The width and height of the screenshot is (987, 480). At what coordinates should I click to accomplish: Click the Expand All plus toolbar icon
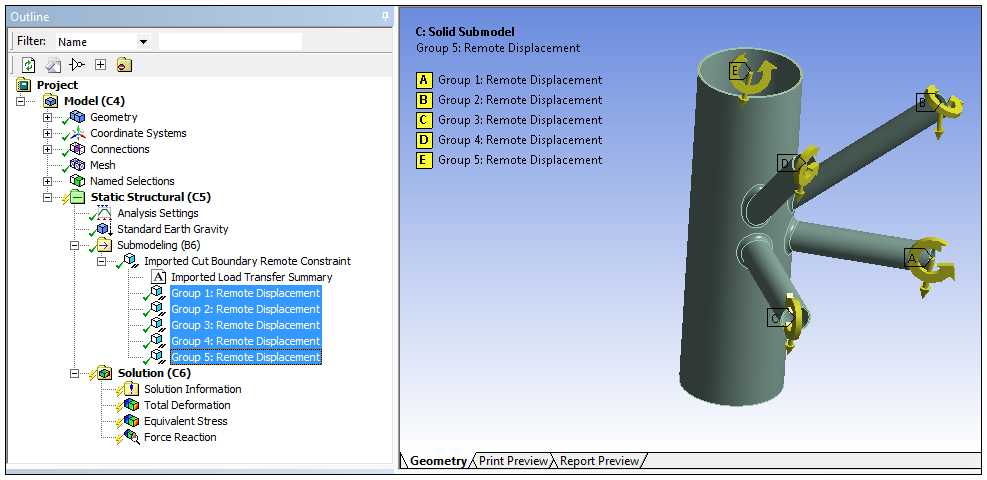[x=100, y=66]
